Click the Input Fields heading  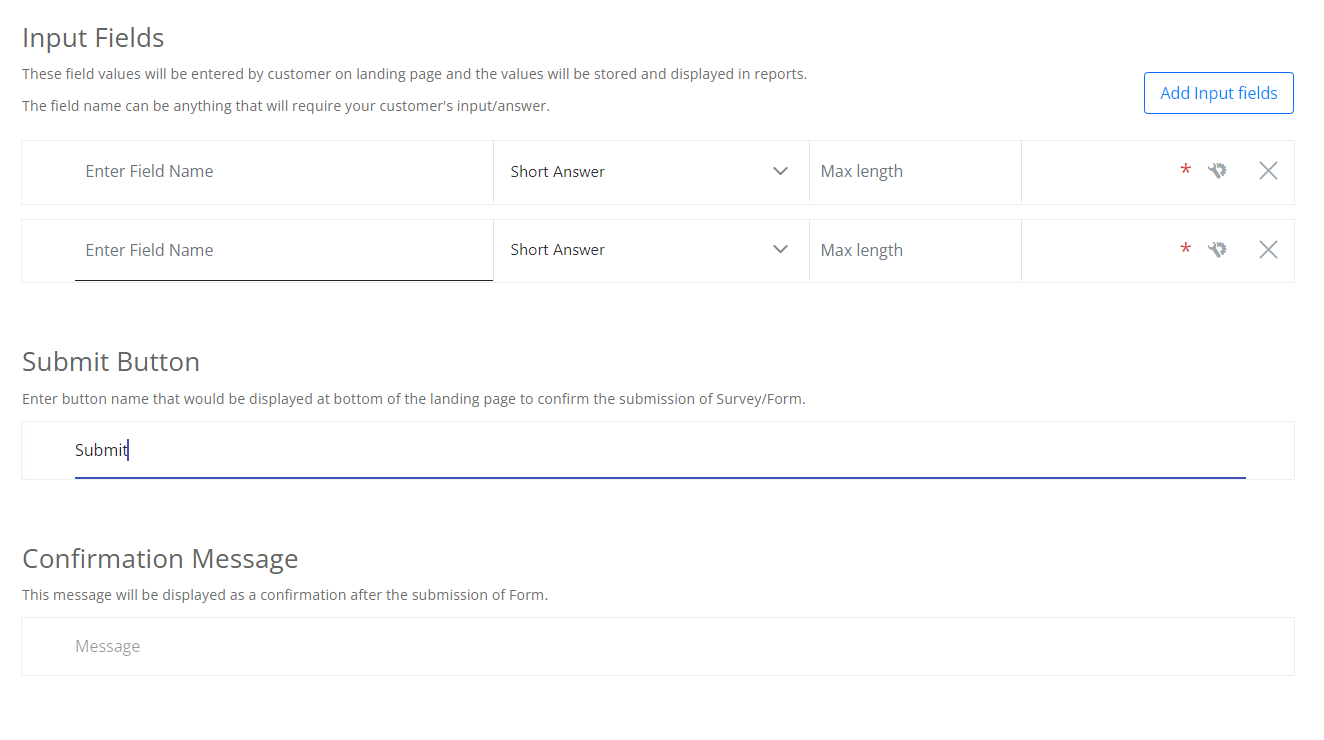coord(93,38)
